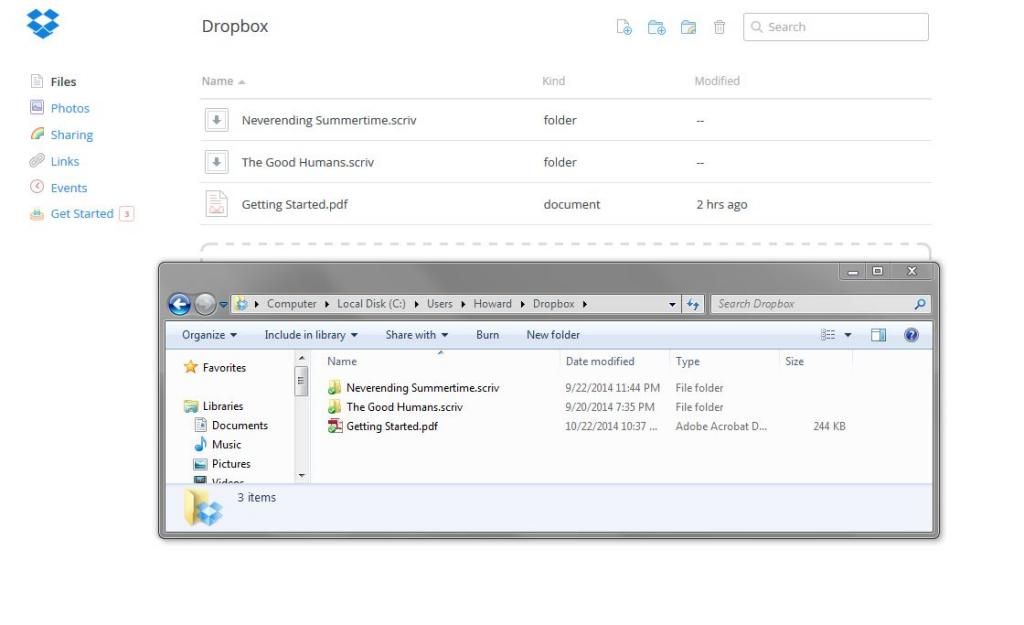
Task: Click Burn in Explorer toolbar
Action: tap(487, 335)
